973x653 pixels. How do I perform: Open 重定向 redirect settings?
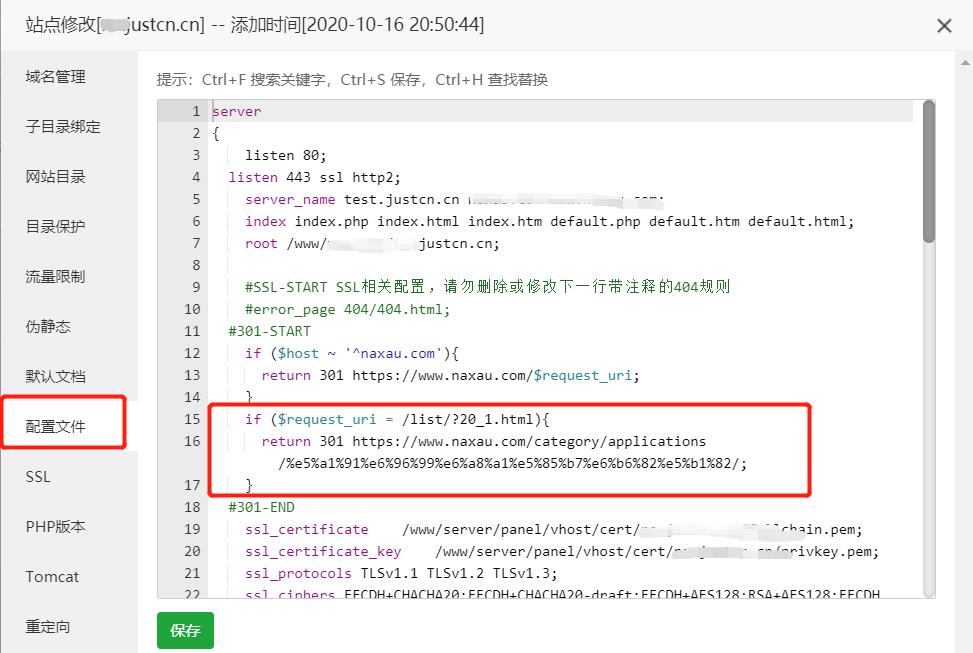(x=49, y=627)
